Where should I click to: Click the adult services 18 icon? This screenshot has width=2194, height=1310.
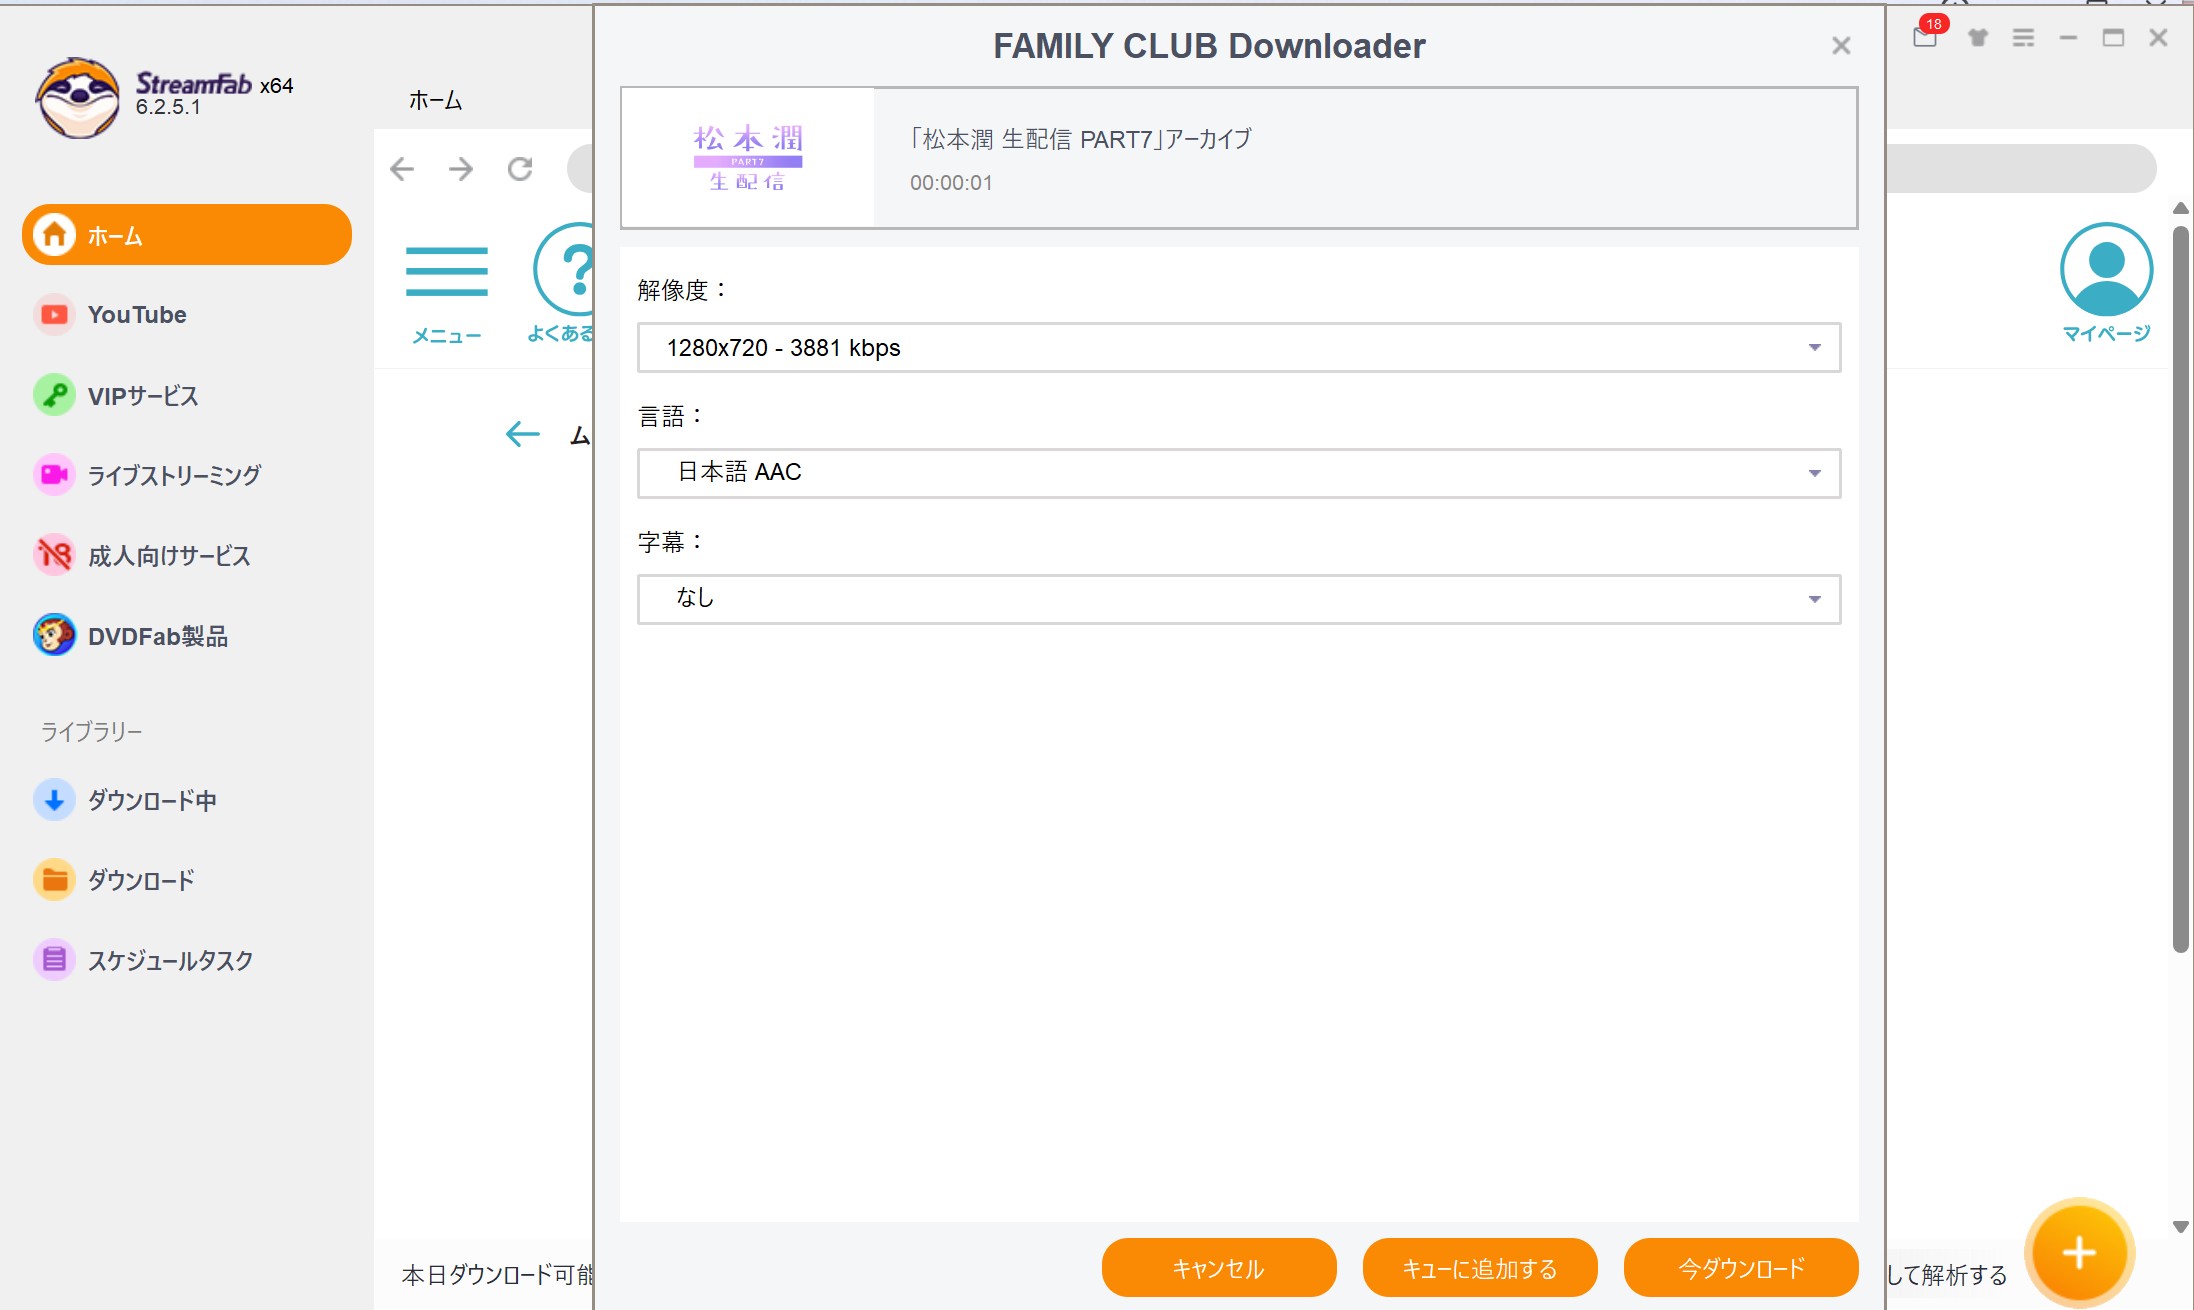[x=54, y=555]
